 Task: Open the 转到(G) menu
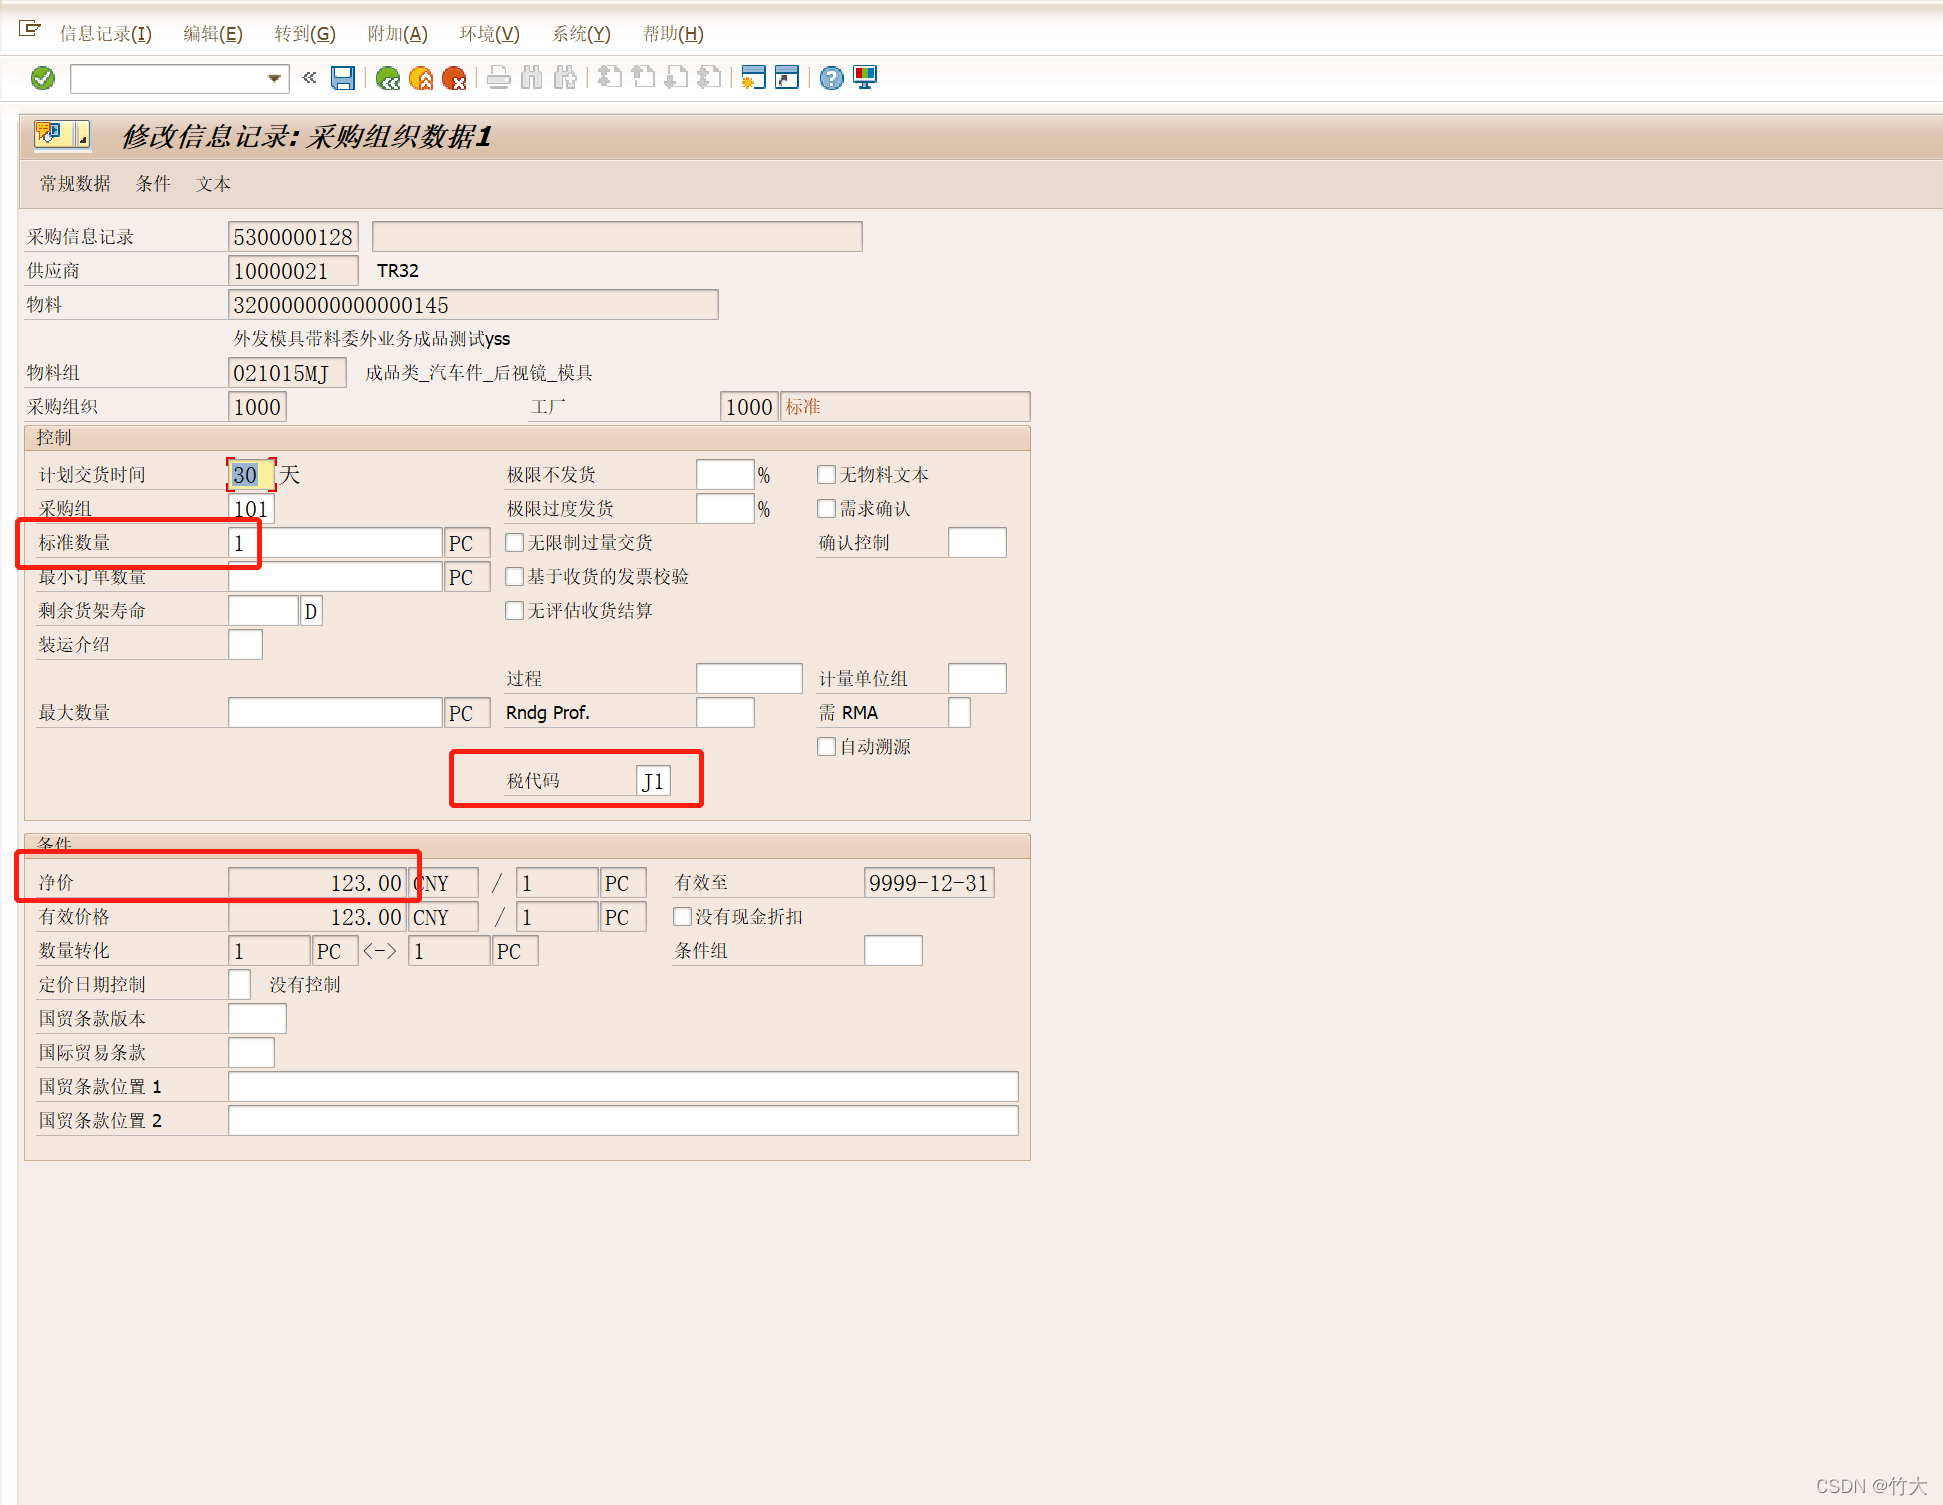pos(305,34)
